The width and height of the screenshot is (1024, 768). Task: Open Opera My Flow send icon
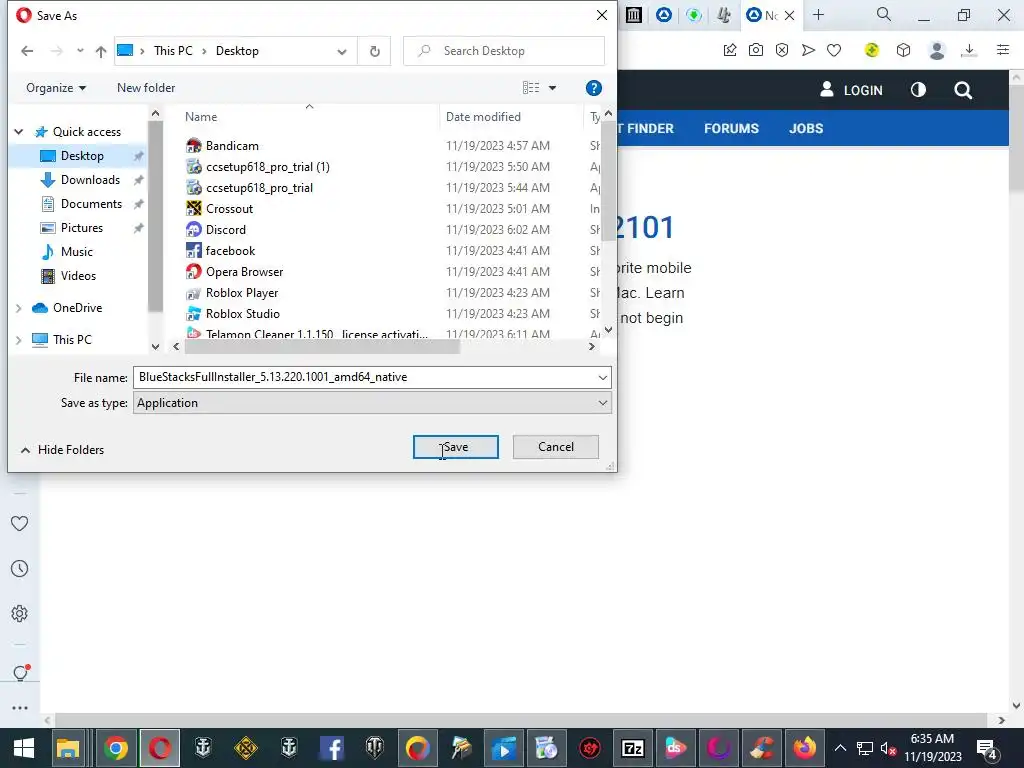click(x=808, y=50)
